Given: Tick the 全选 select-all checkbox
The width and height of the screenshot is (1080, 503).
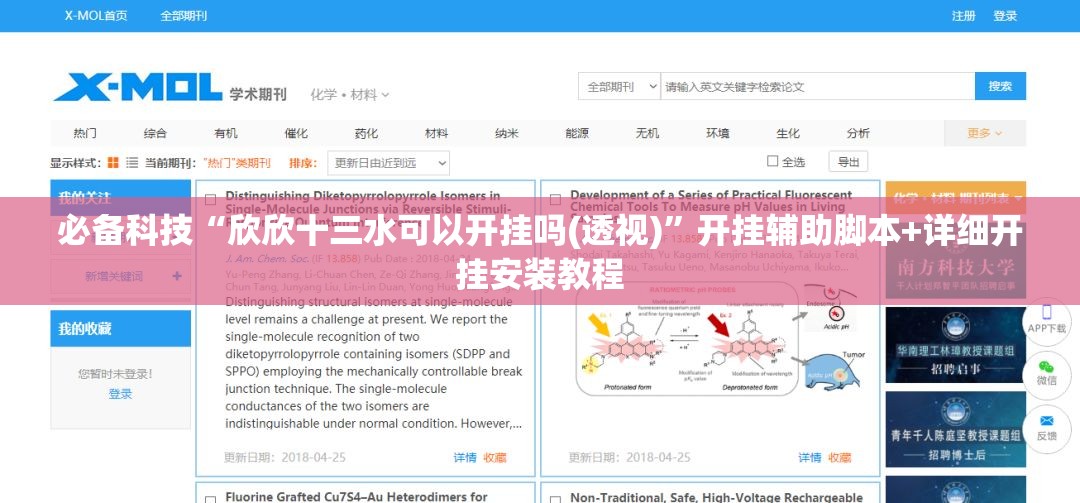Looking at the screenshot, I should [772, 161].
